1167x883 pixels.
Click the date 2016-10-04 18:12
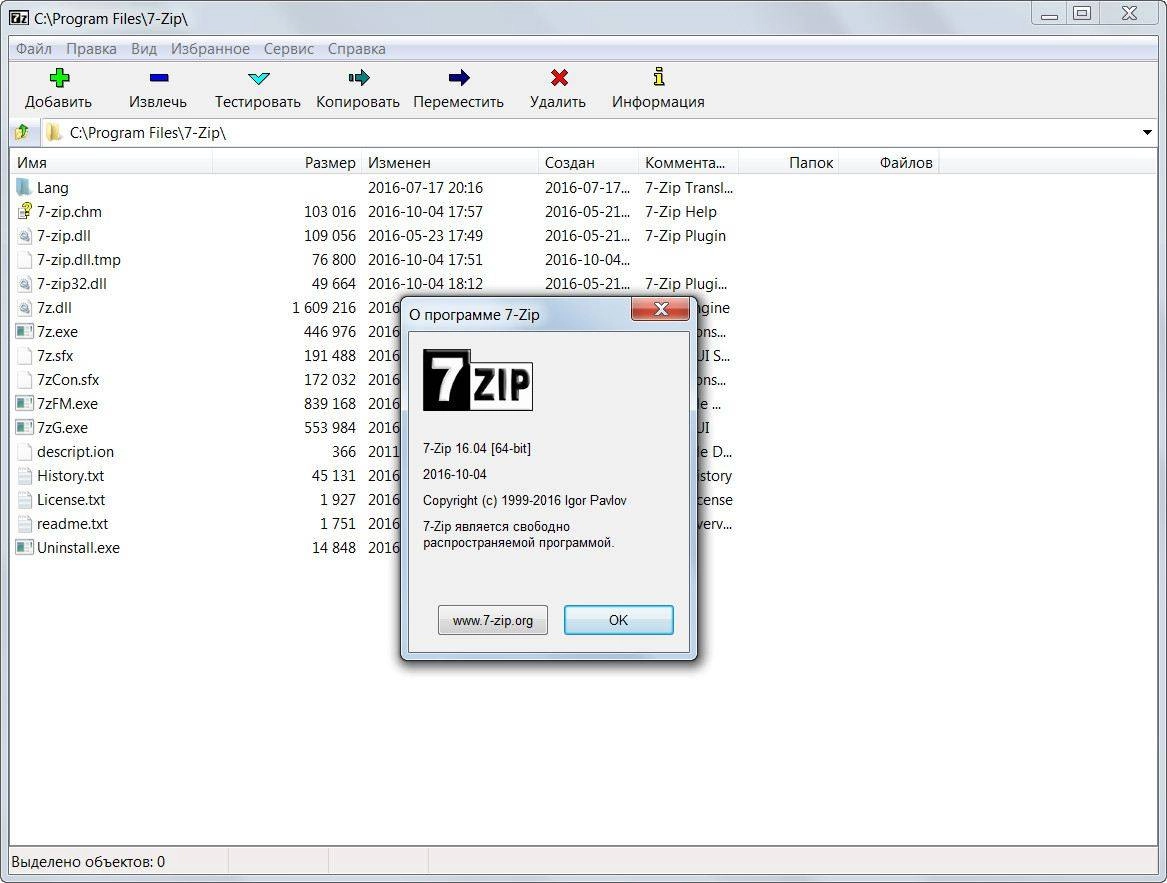425,284
